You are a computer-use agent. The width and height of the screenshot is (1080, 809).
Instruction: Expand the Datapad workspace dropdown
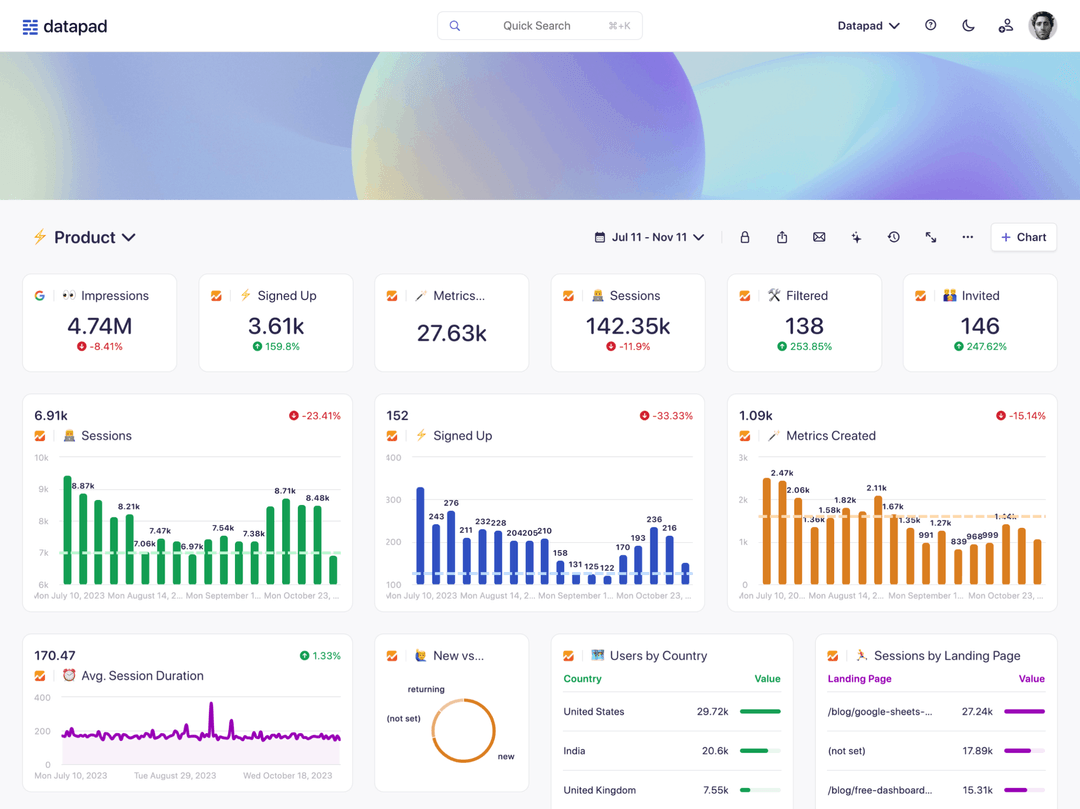868,25
